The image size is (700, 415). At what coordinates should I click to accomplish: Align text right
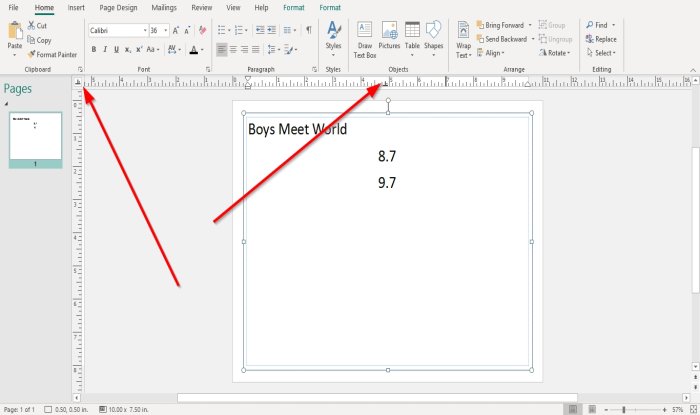point(244,50)
